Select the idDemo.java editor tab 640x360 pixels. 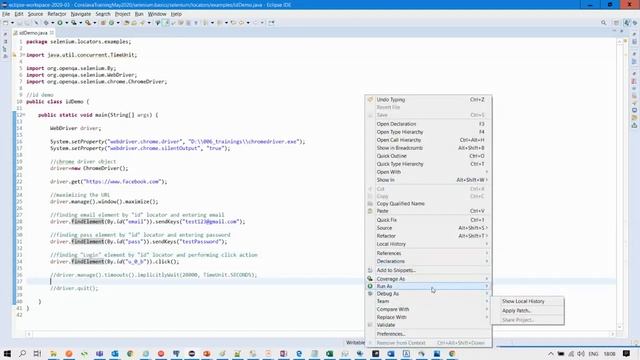click(33, 33)
